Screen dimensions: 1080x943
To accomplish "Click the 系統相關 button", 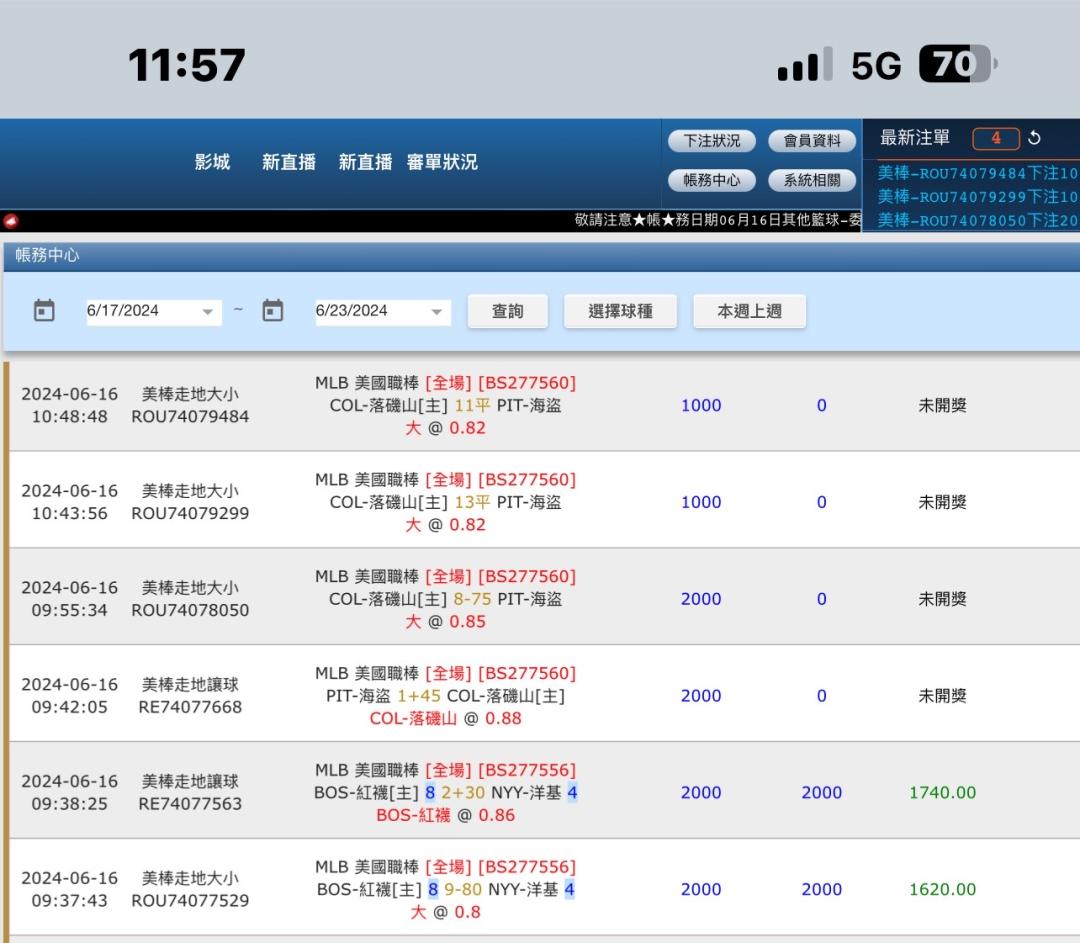I will 812,180.
